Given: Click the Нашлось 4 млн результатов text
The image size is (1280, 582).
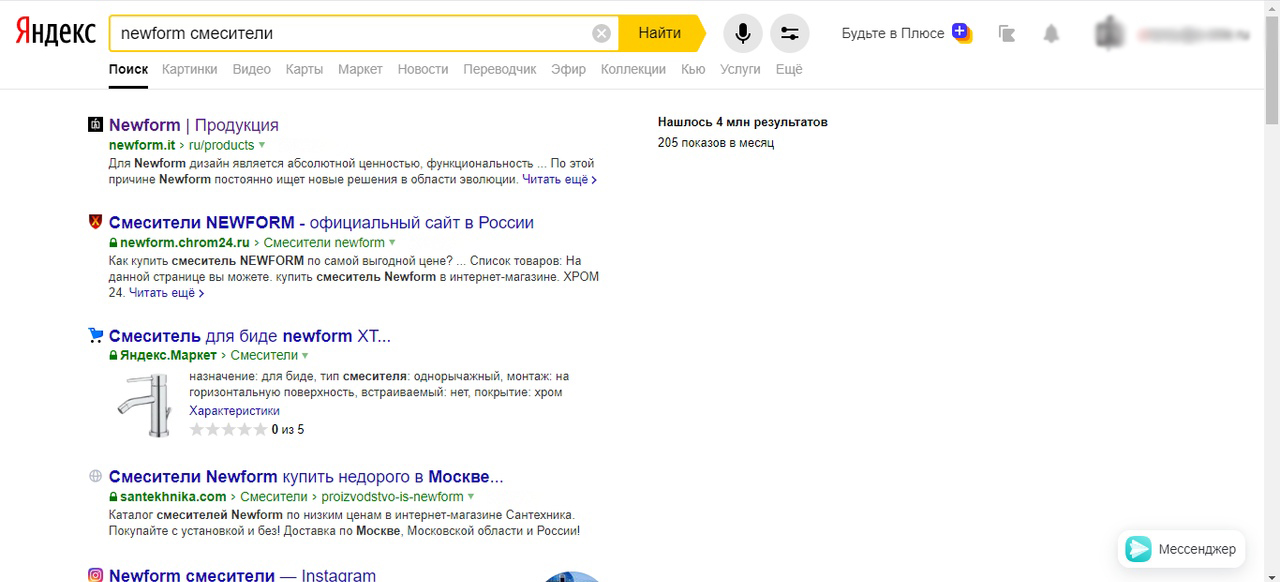Looking at the screenshot, I should point(743,122).
